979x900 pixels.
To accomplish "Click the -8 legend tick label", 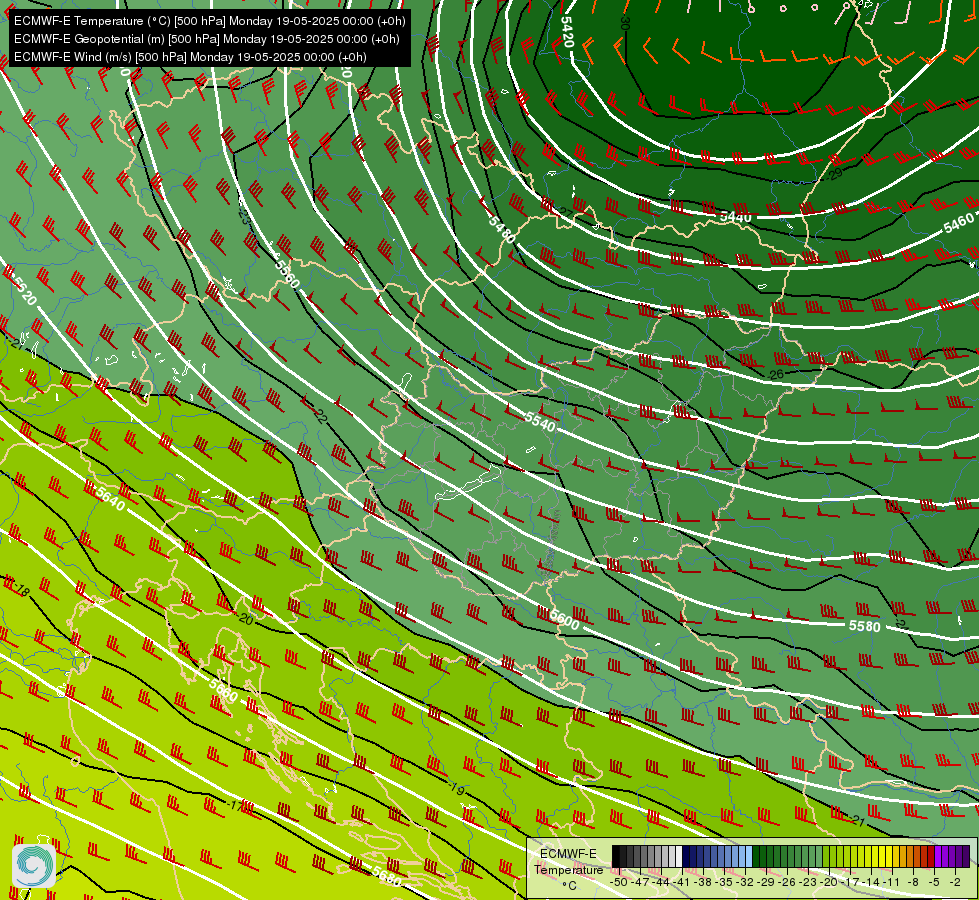I will [x=913, y=882].
